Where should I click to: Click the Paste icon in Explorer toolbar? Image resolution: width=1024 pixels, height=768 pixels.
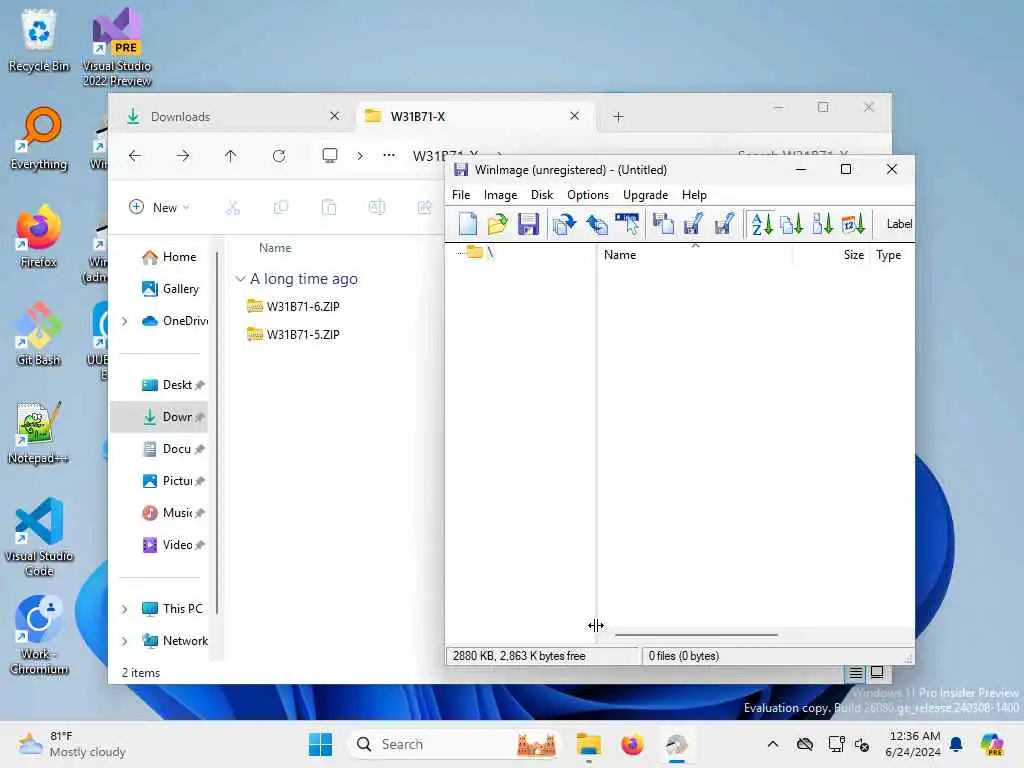(329, 208)
